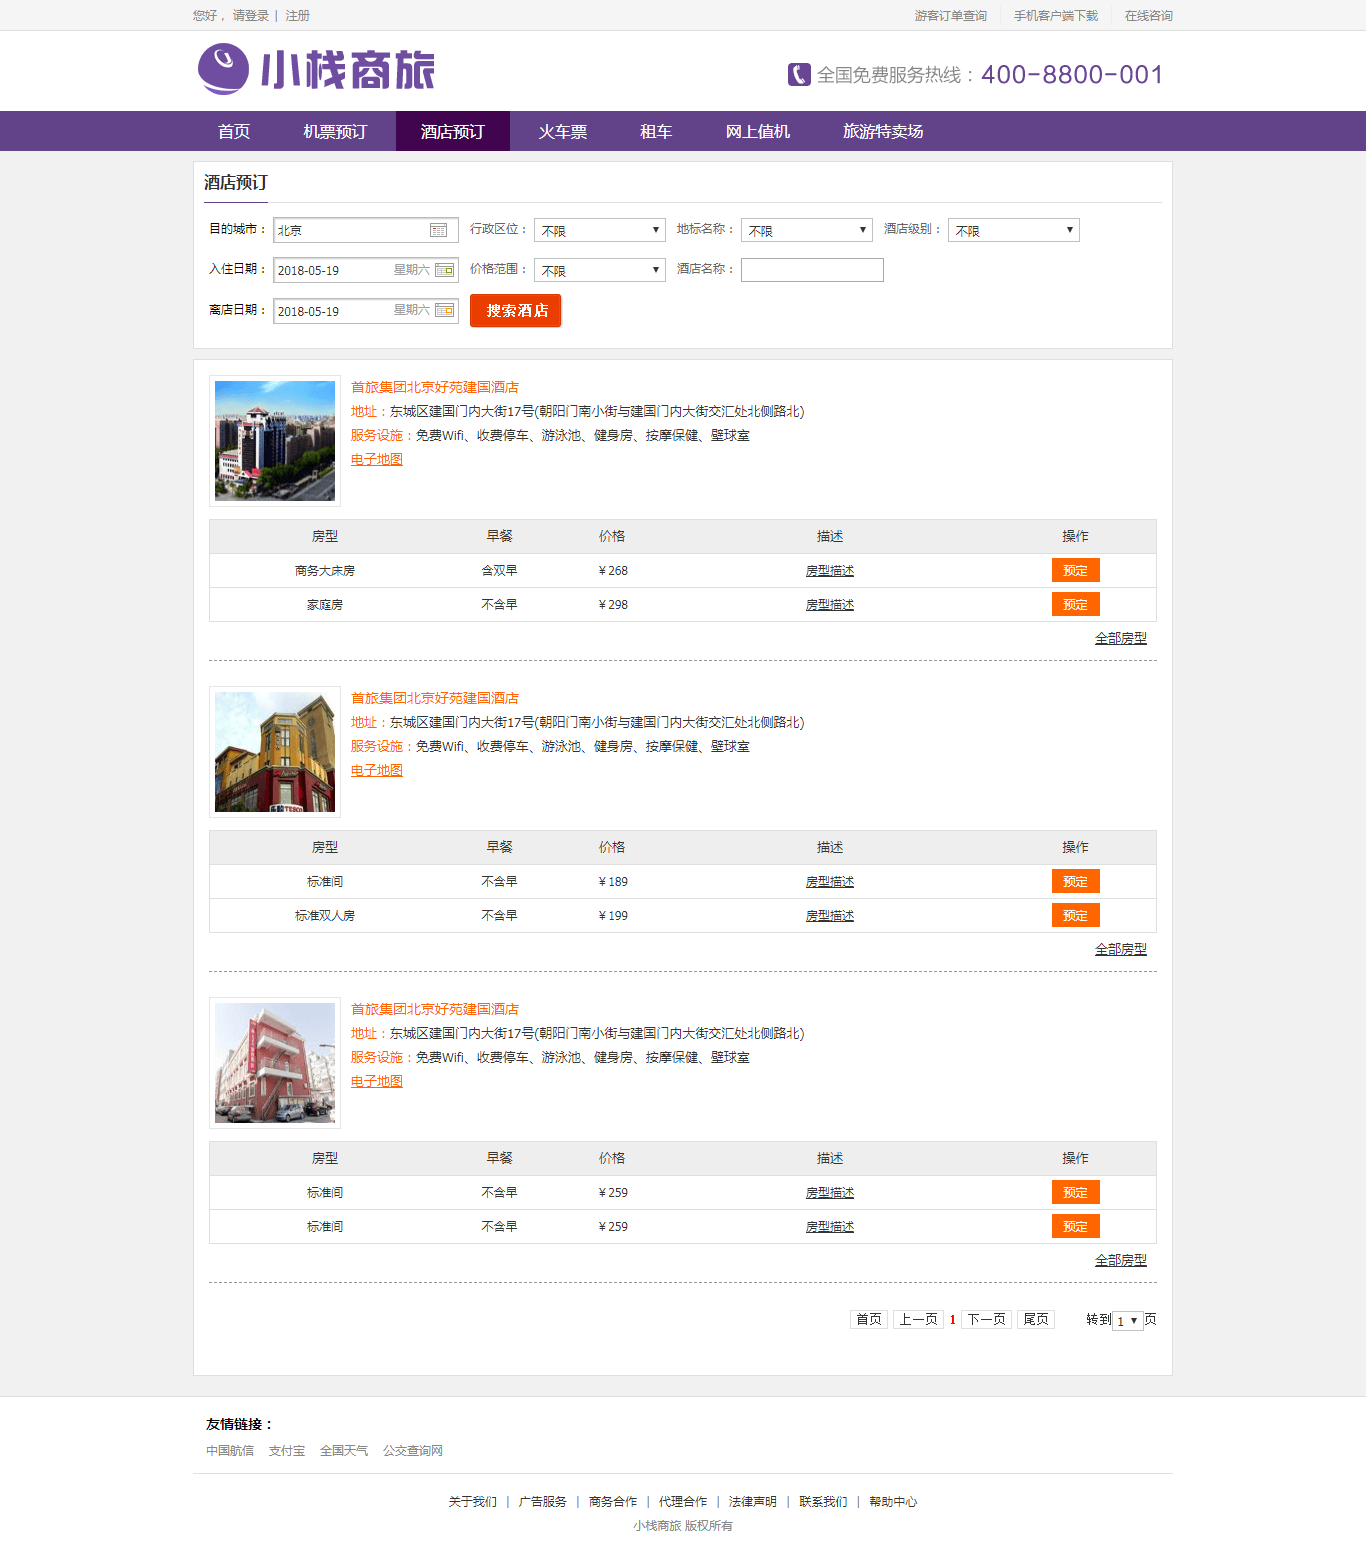This screenshot has height=1547, width=1366.
Task: Select the page number jump dropdown
Action: coord(1127,1321)
